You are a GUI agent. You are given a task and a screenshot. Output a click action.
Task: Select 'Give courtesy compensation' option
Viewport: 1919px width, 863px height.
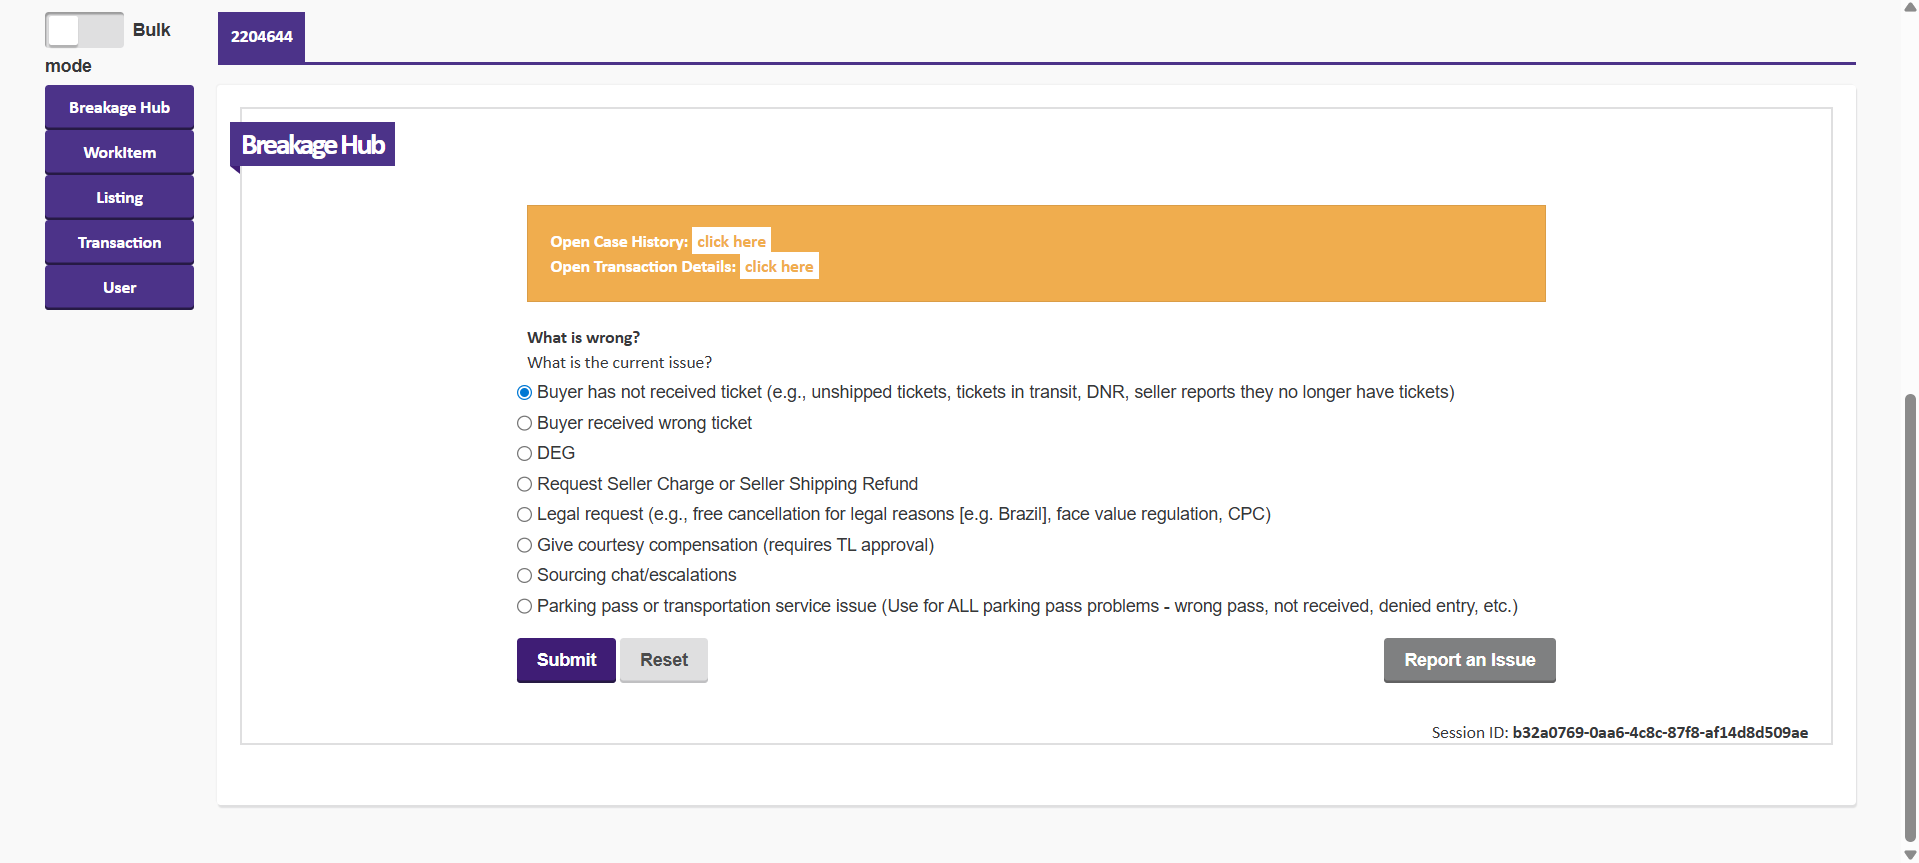[524, 545]
